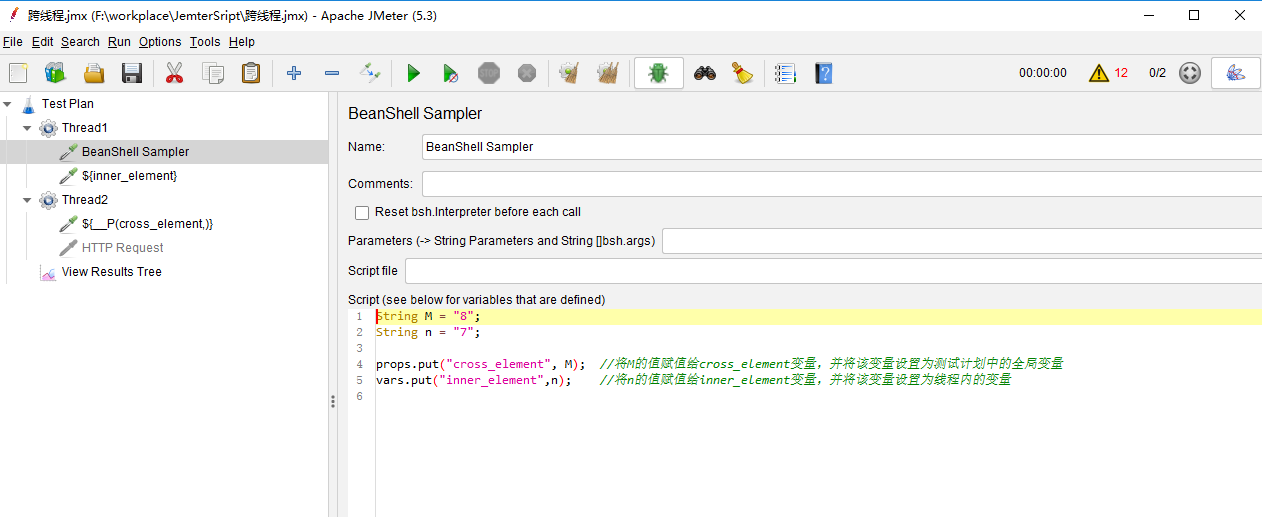Click the Reset search broom icon
Image resolution: width=1262 pixels, height=517 pixels.
click(742, 73)
